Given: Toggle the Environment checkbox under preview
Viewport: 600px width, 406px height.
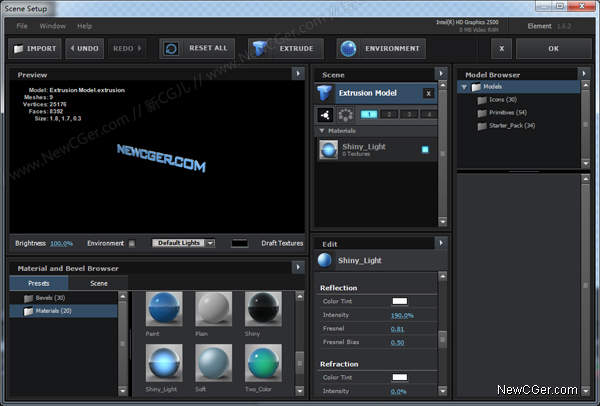Looking at the screenshot, I should [132, 243].
